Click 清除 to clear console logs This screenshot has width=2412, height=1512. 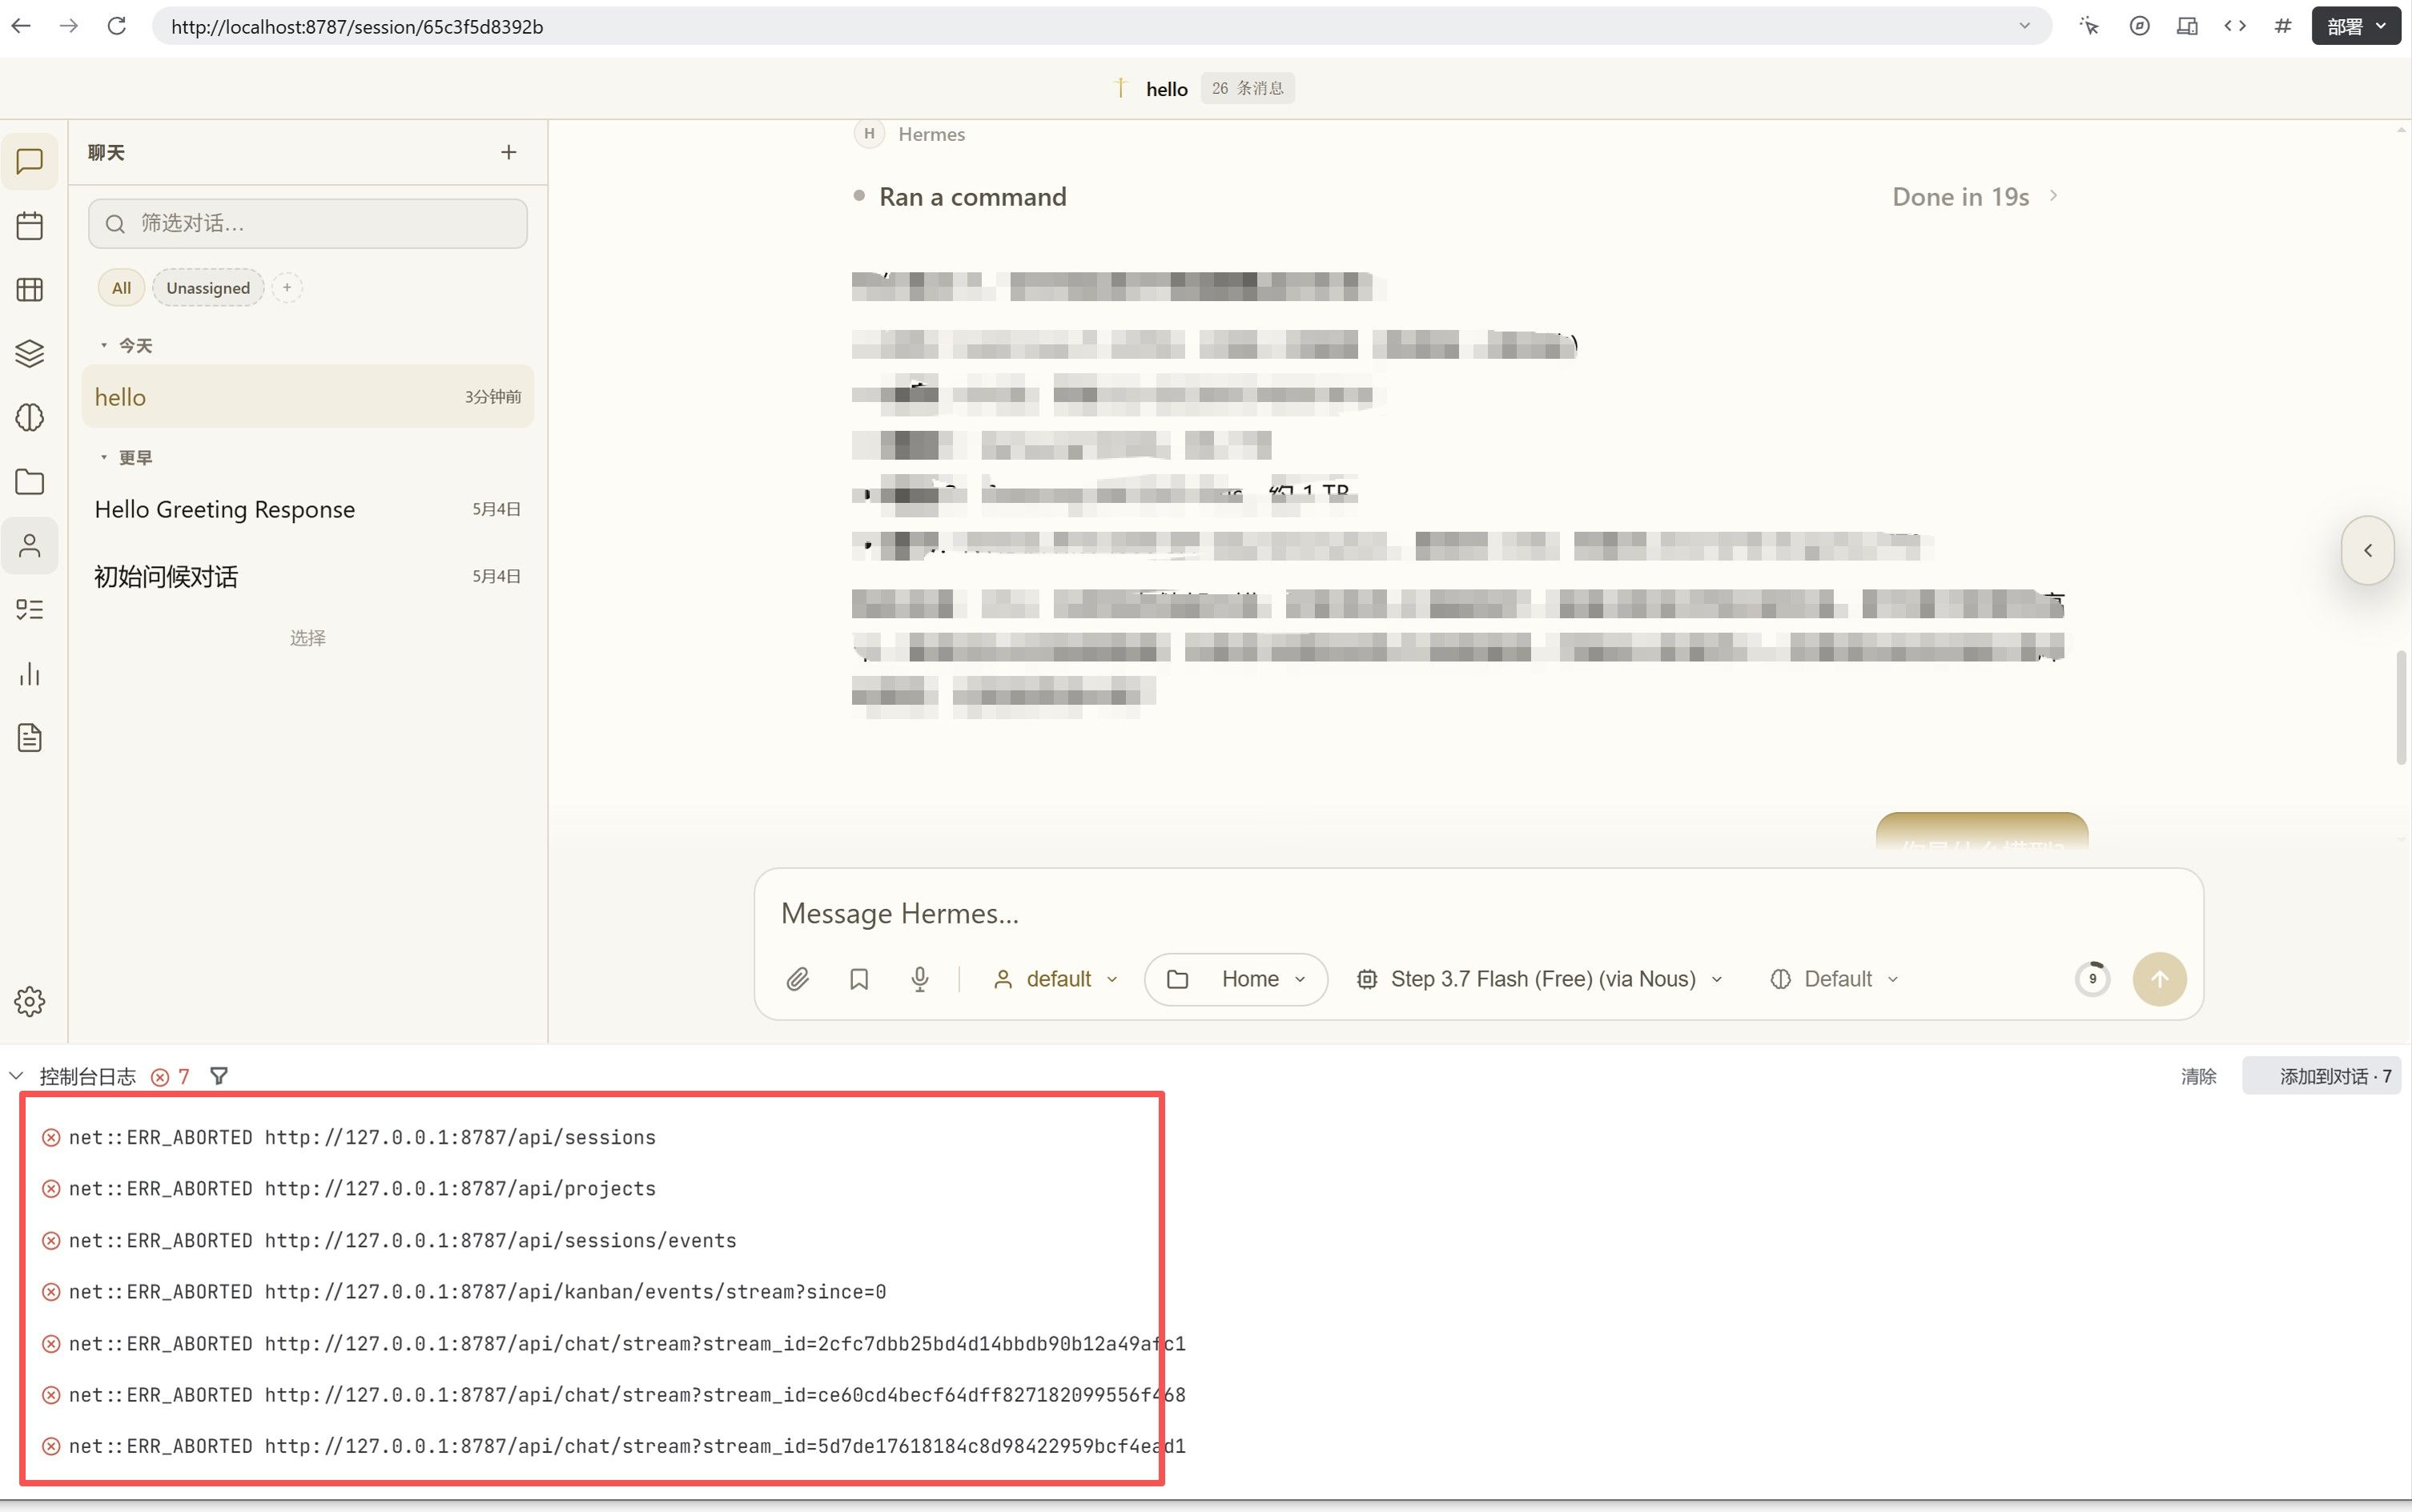tap(2198, 1076)
